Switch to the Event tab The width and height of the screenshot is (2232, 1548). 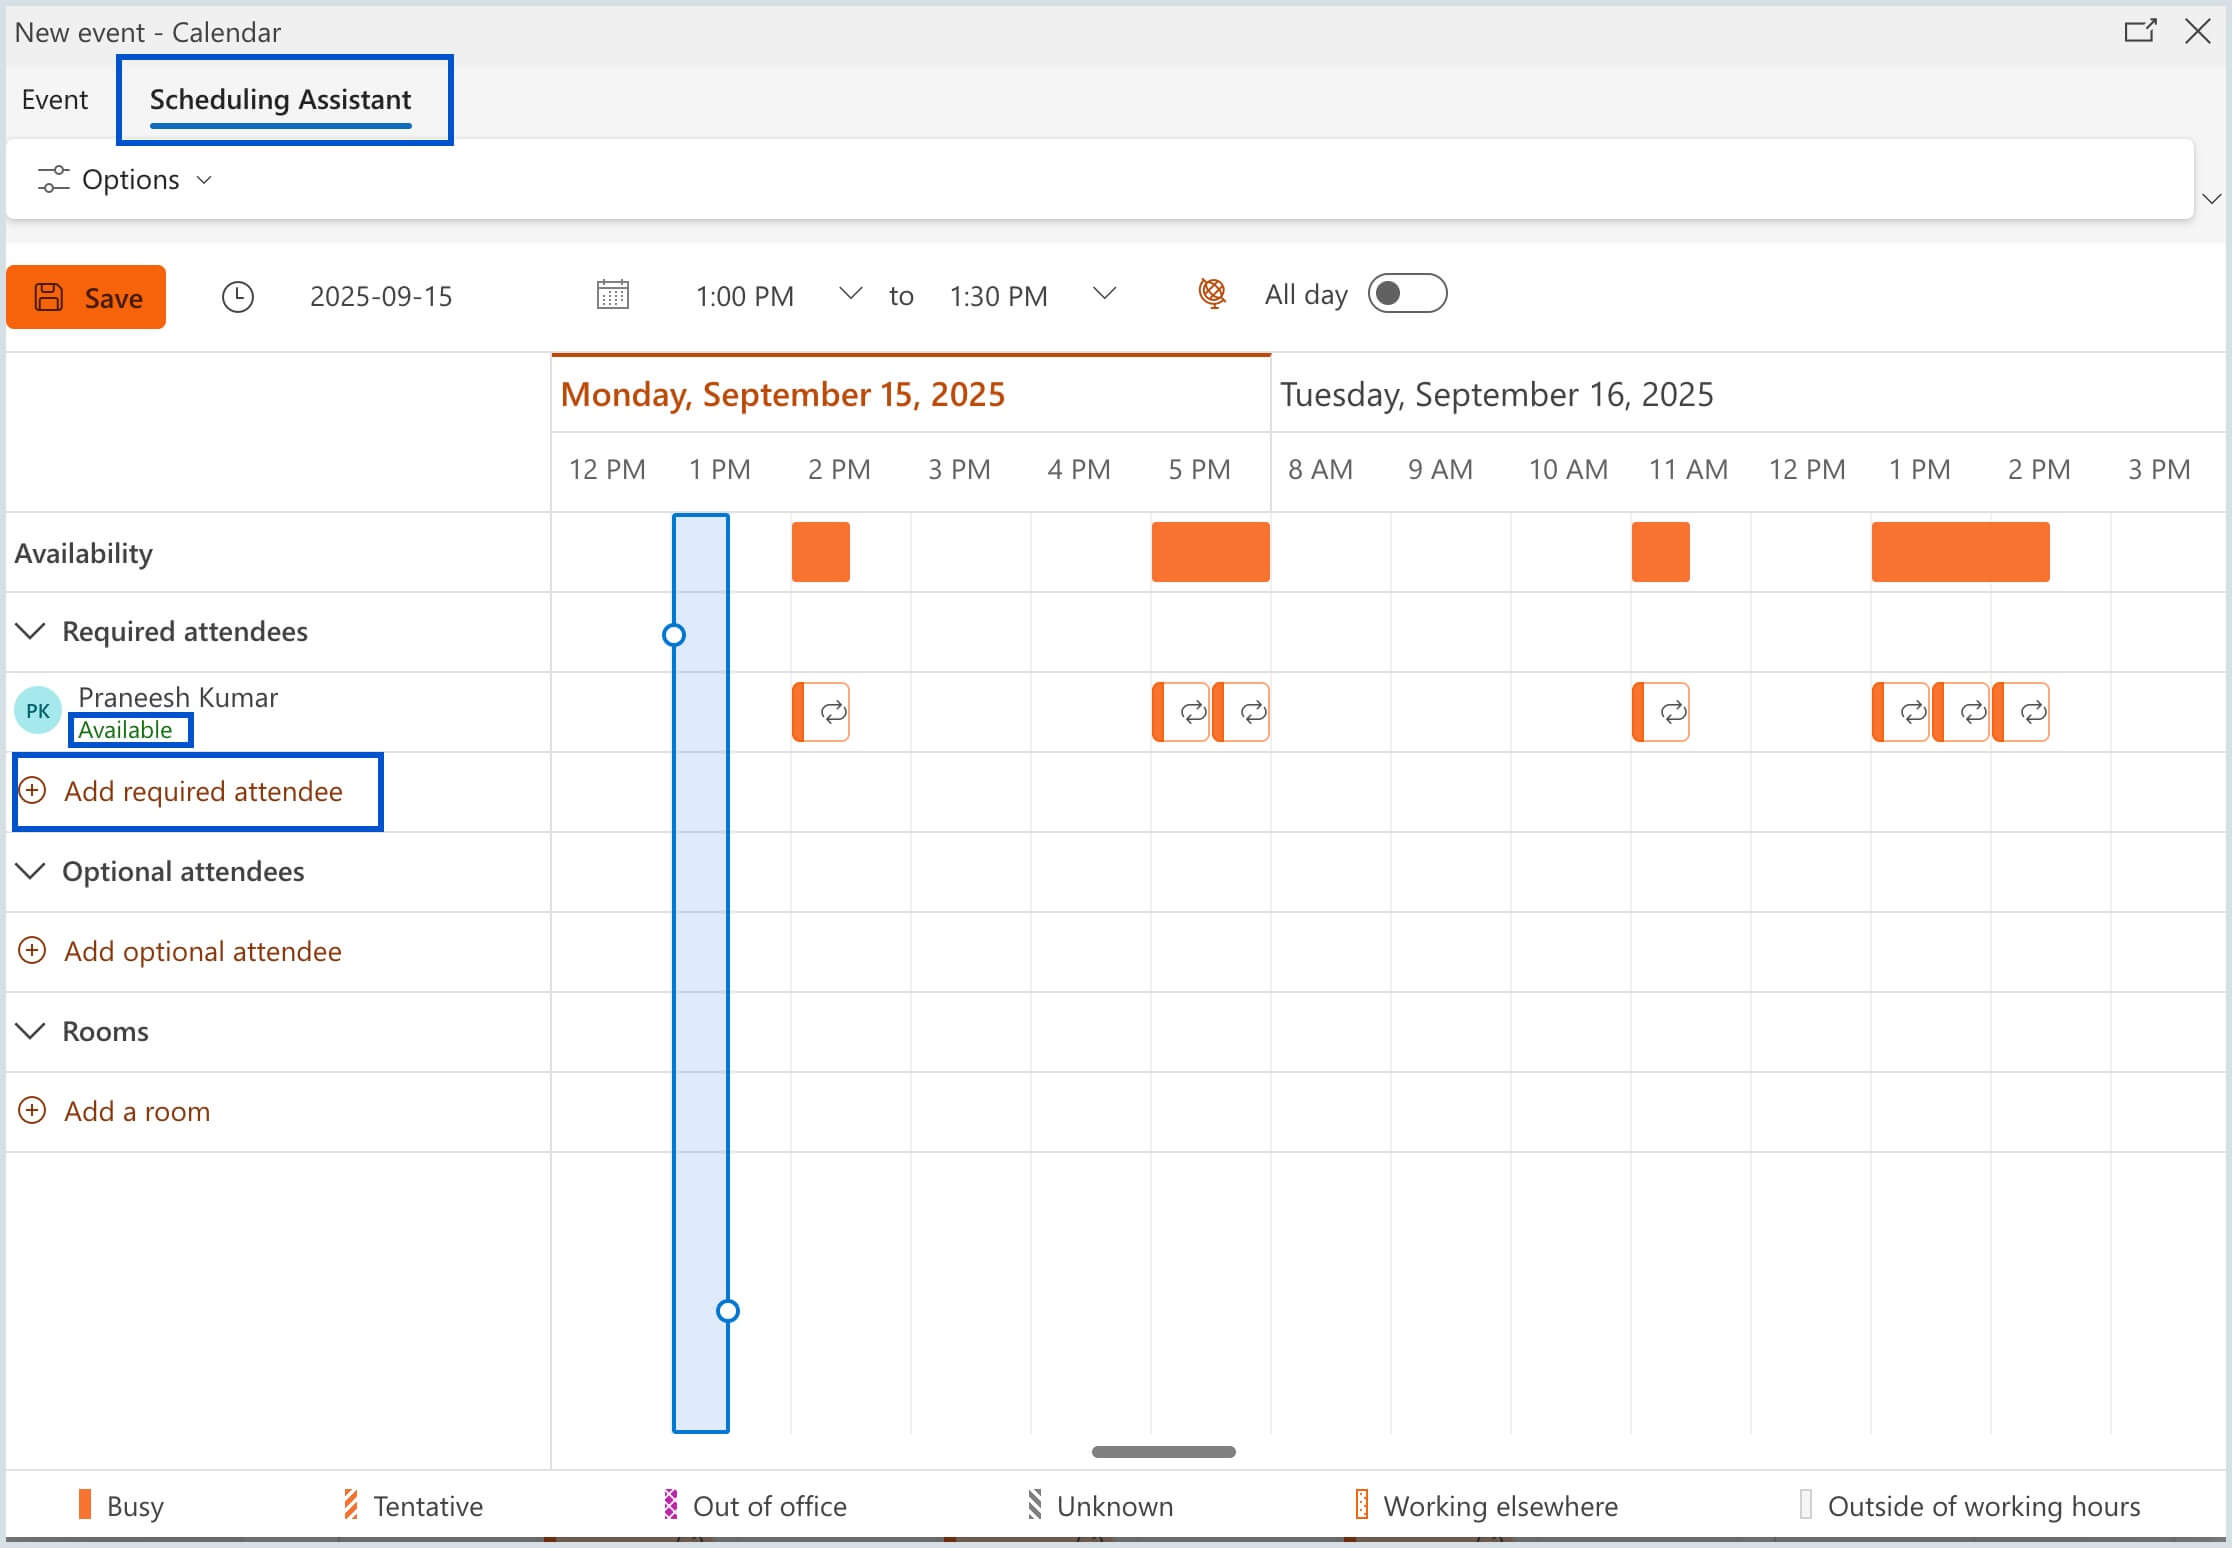[x=55, y=99]
